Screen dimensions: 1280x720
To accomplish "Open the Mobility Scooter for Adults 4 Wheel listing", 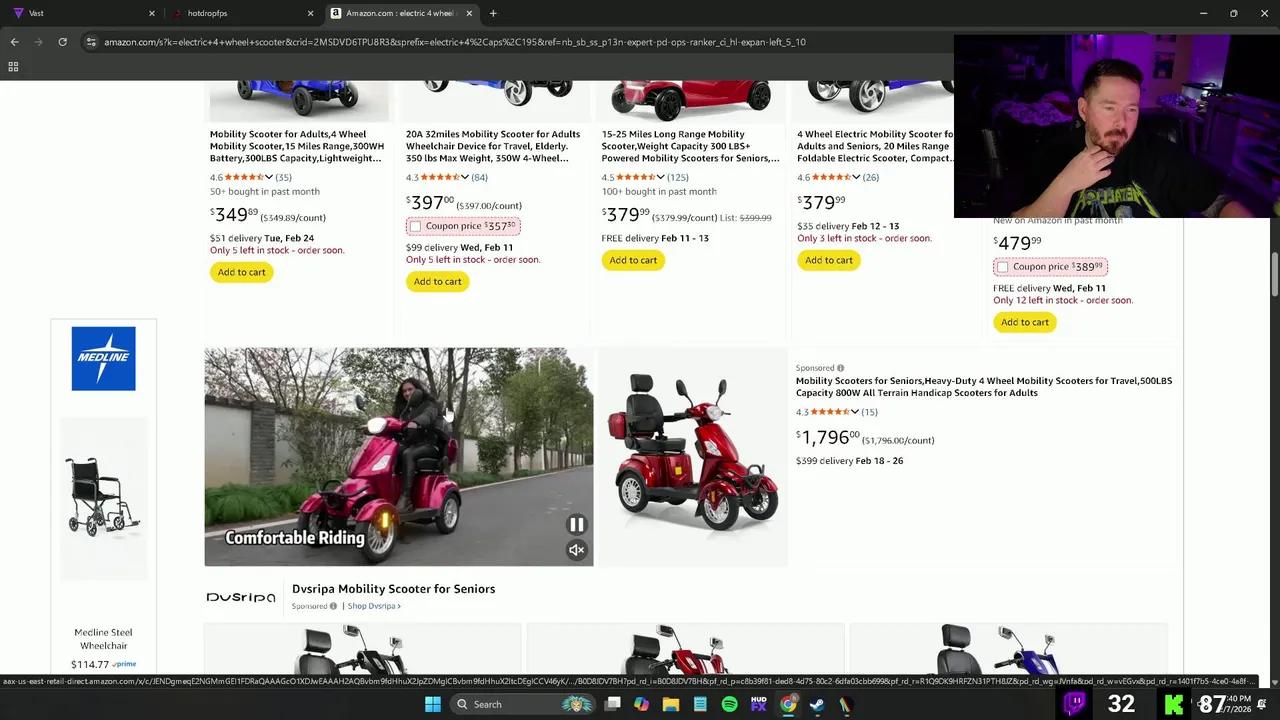I will pos(297,146).
